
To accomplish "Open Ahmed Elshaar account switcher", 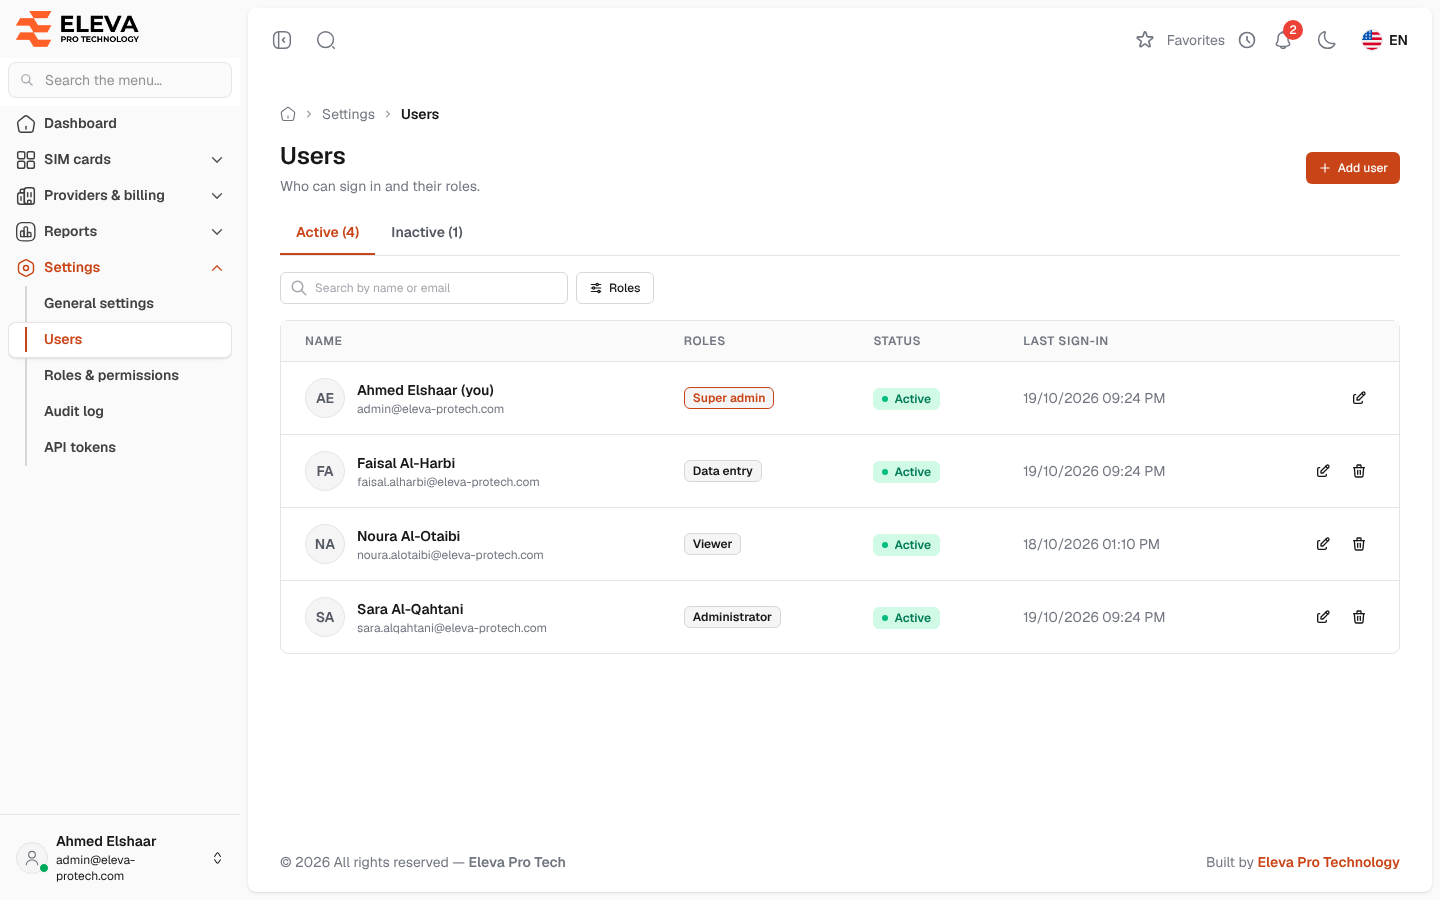I will (120, 858).
